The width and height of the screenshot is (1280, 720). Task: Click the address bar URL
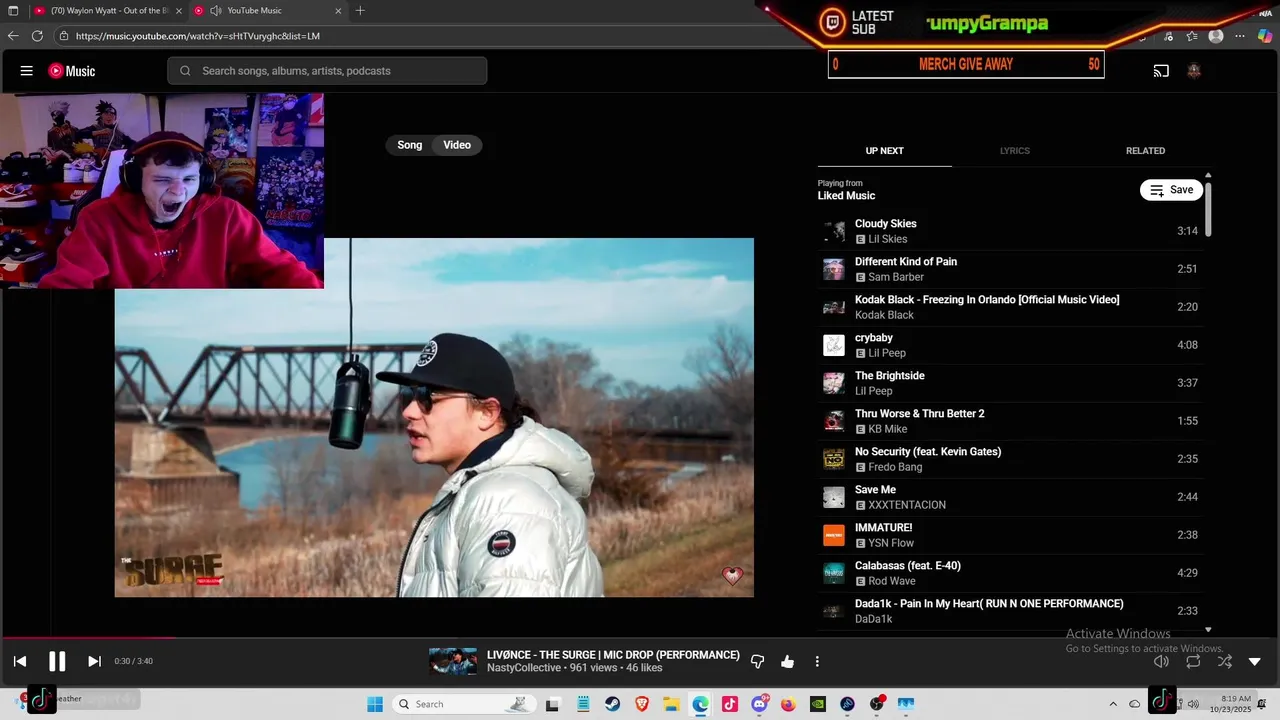(198, 36)
